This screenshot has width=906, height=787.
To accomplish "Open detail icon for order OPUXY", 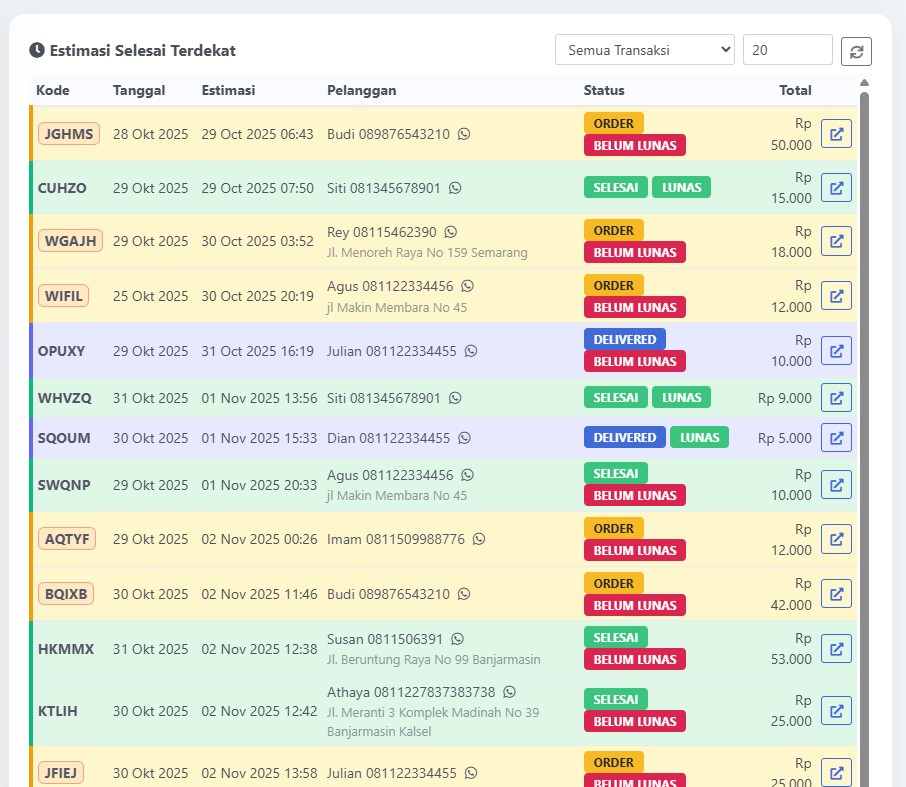I will (x=836, y=351).
